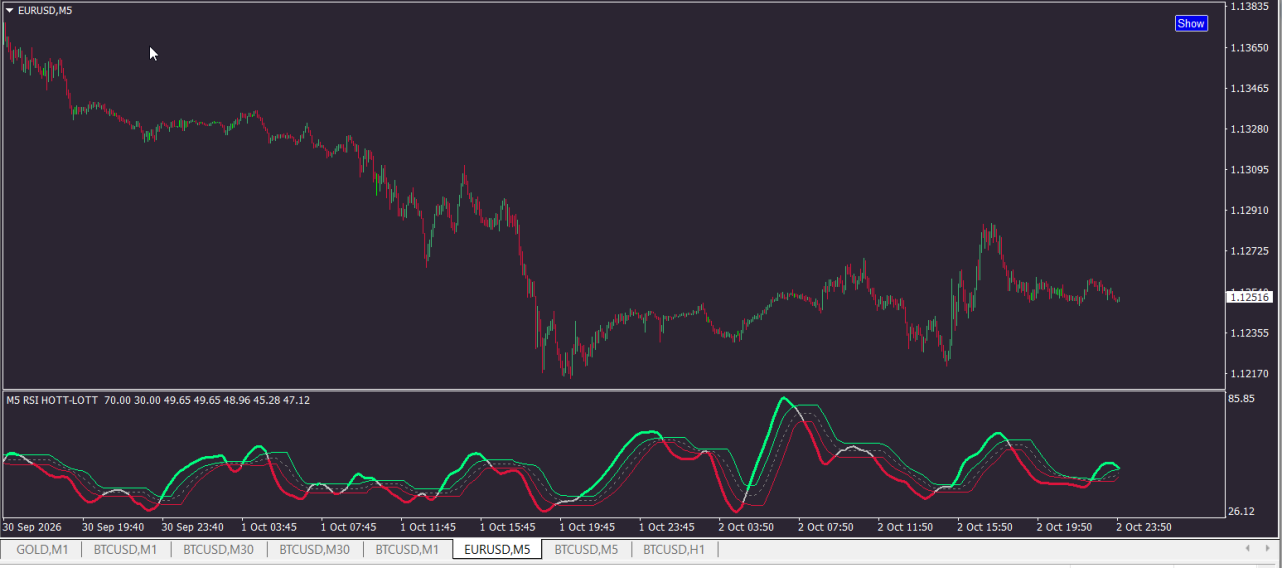The image size is (1282, 568).
Task: Click the blue Show button
Action: pyautogui.click(x=1191, y=23)
